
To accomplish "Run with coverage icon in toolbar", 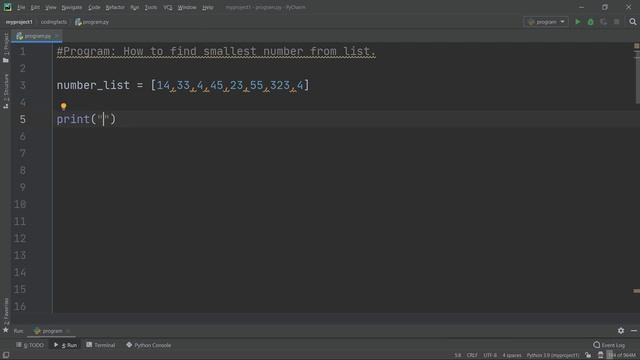I will (604, 22).
